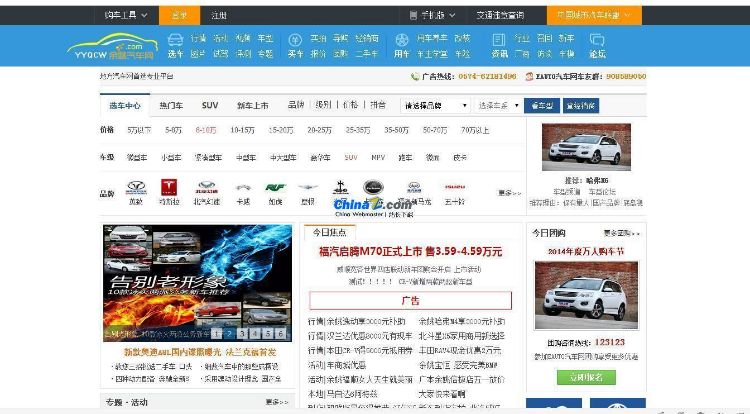This screenshot has width=750, height=414.
Task: Open headline 福汽启腾M70正式上市
Action: [410, 251]
